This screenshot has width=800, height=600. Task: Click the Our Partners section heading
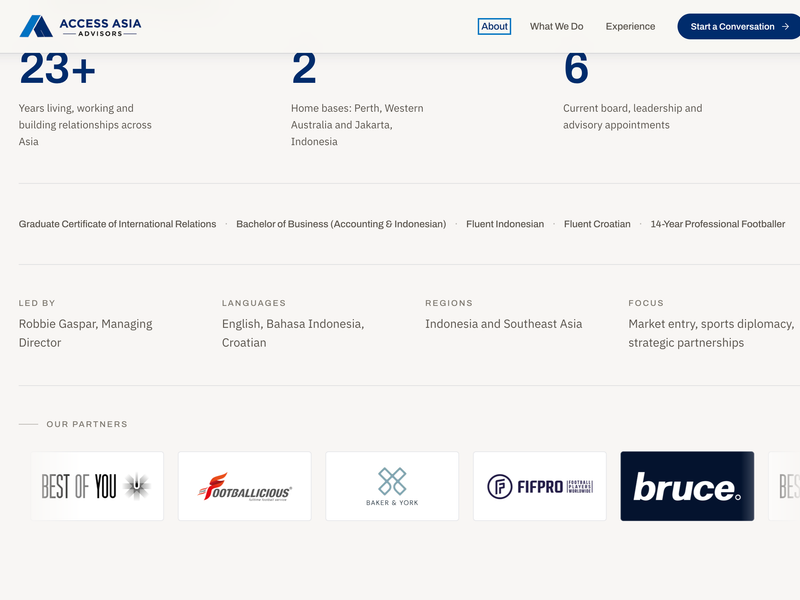pyautogui.click(x=87, y=424)
